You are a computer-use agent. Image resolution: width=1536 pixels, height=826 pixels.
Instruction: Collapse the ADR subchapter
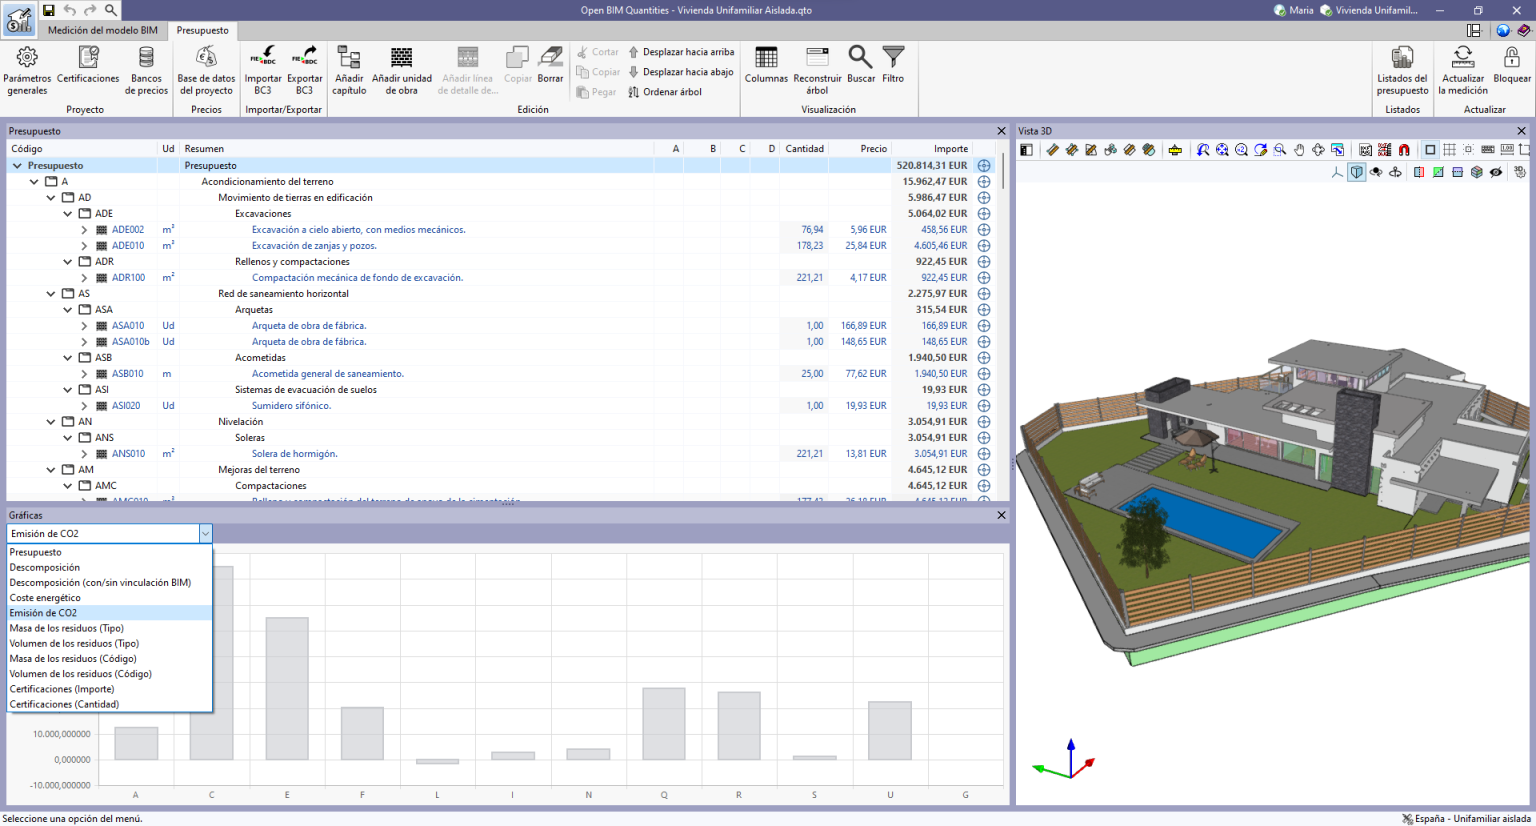pos(68,262)
